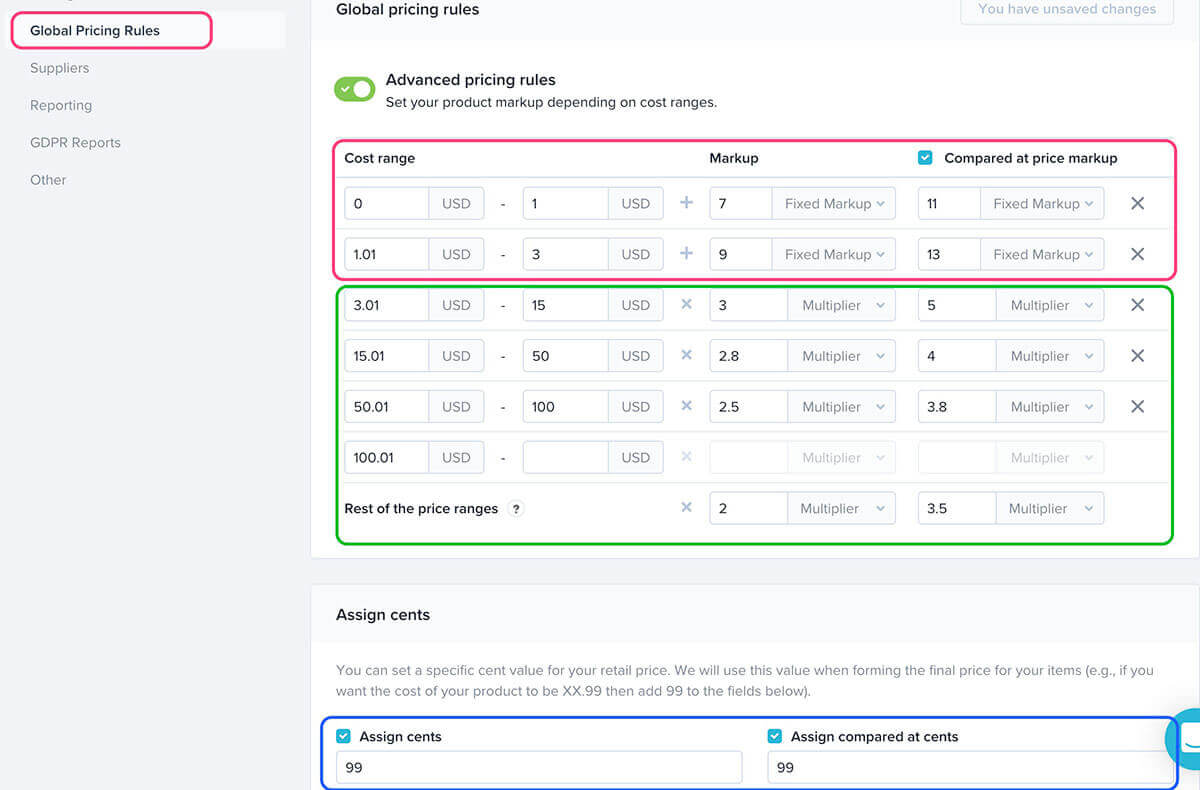Remove the 0–1 USD cost range row
The height and width of the screenshot is (790, 1200).
click(x=1137, y=203)
